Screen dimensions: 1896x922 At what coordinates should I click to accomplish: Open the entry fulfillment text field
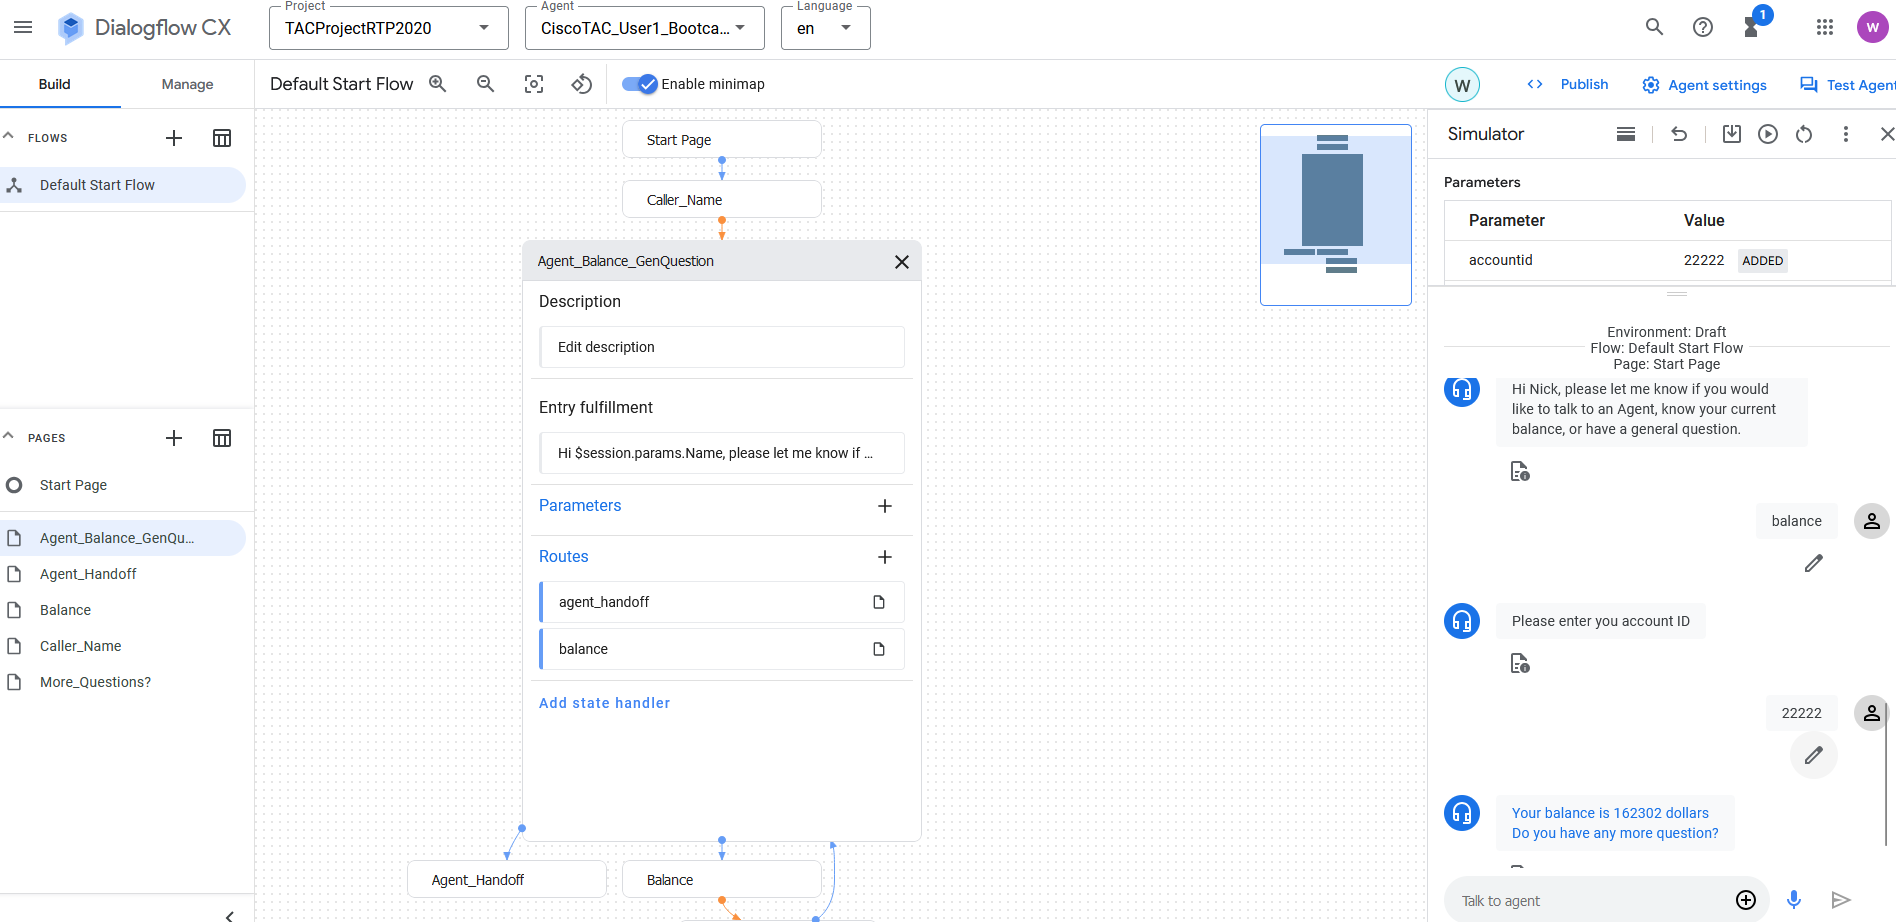click(722, 453)
